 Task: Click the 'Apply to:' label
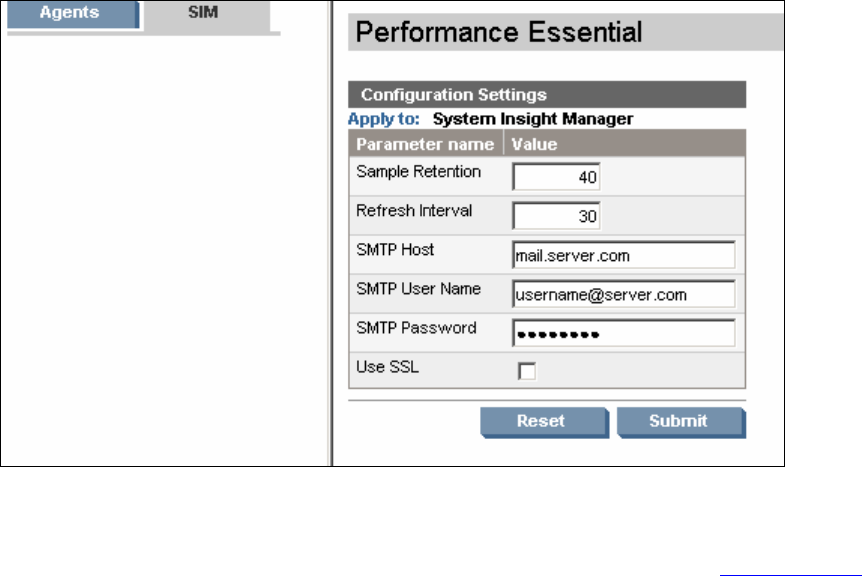(384, 119)
